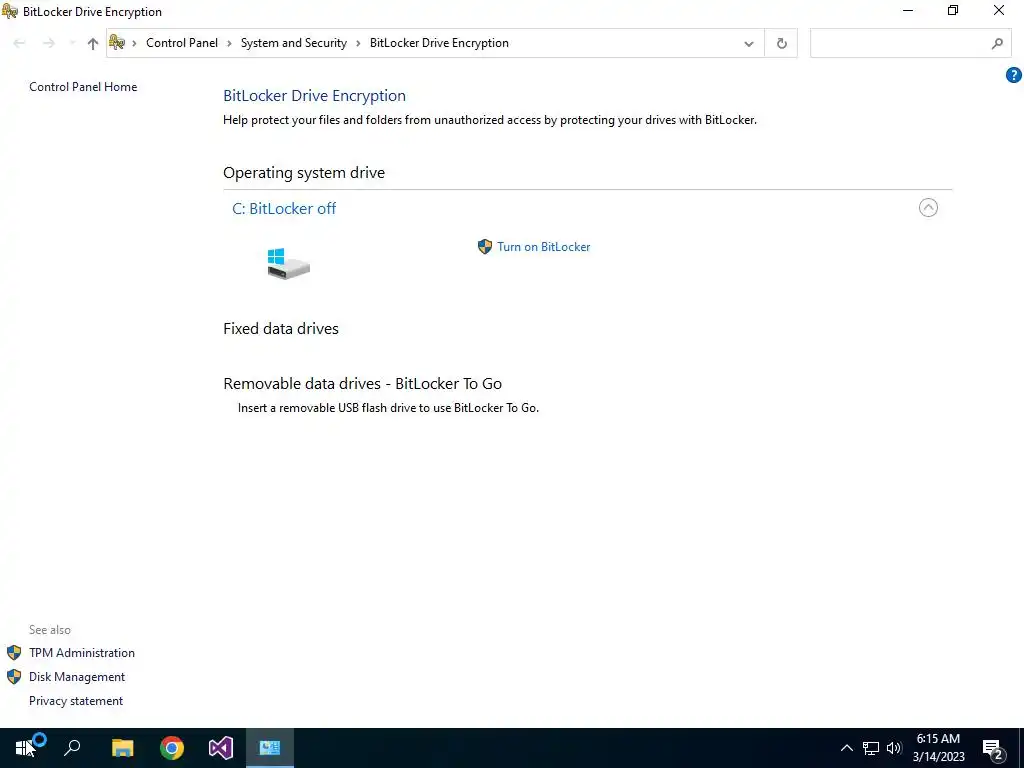The width and height of the screenshot is (1024, 768).
Task: Open File Explorer from the taskbar
Action: [x=122, y=748]
